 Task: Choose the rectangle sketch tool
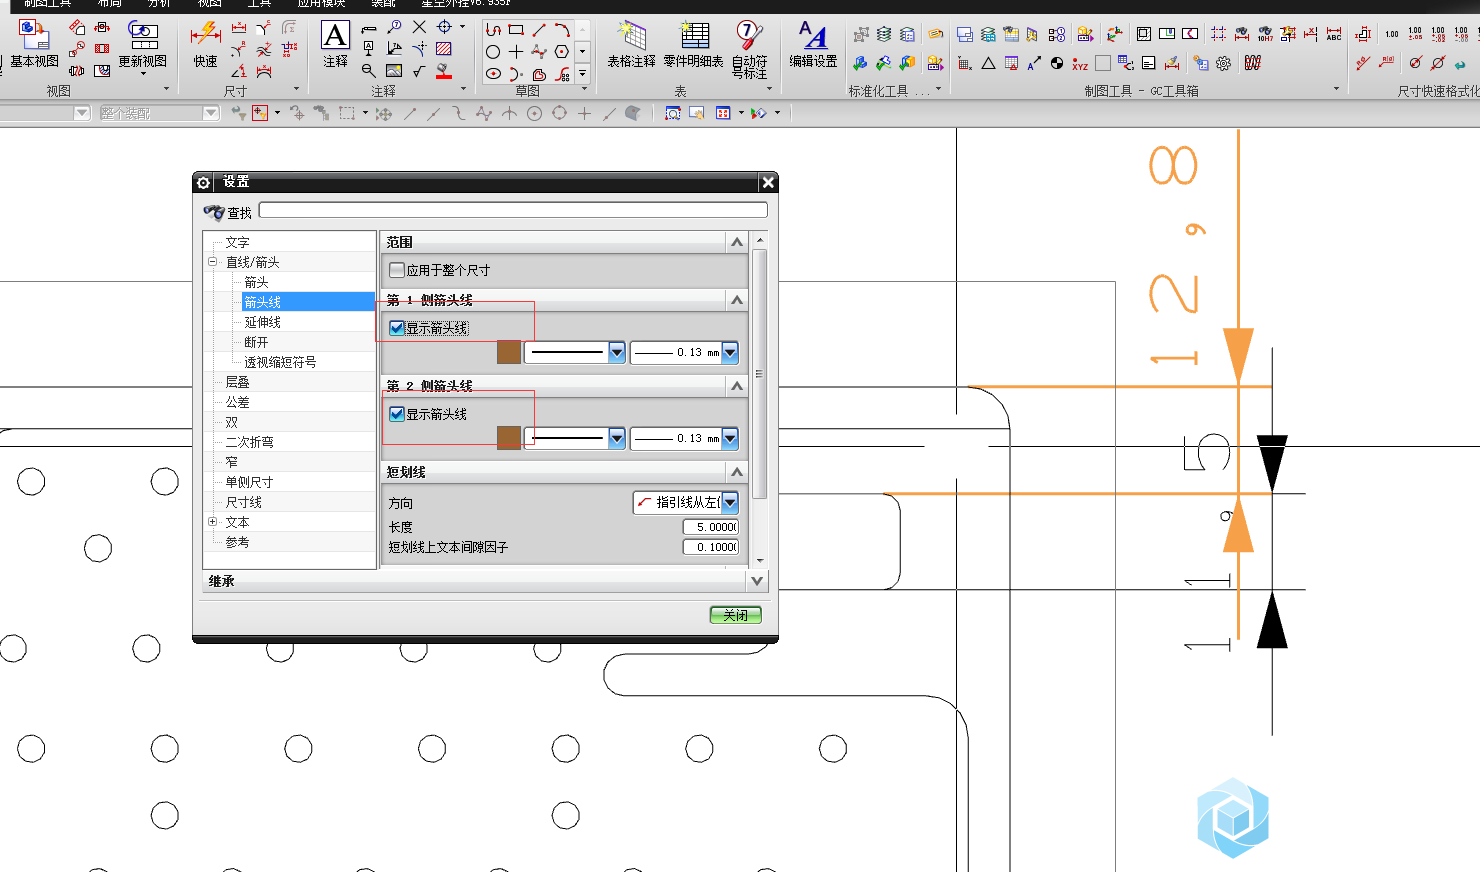(x=516, y=30)
